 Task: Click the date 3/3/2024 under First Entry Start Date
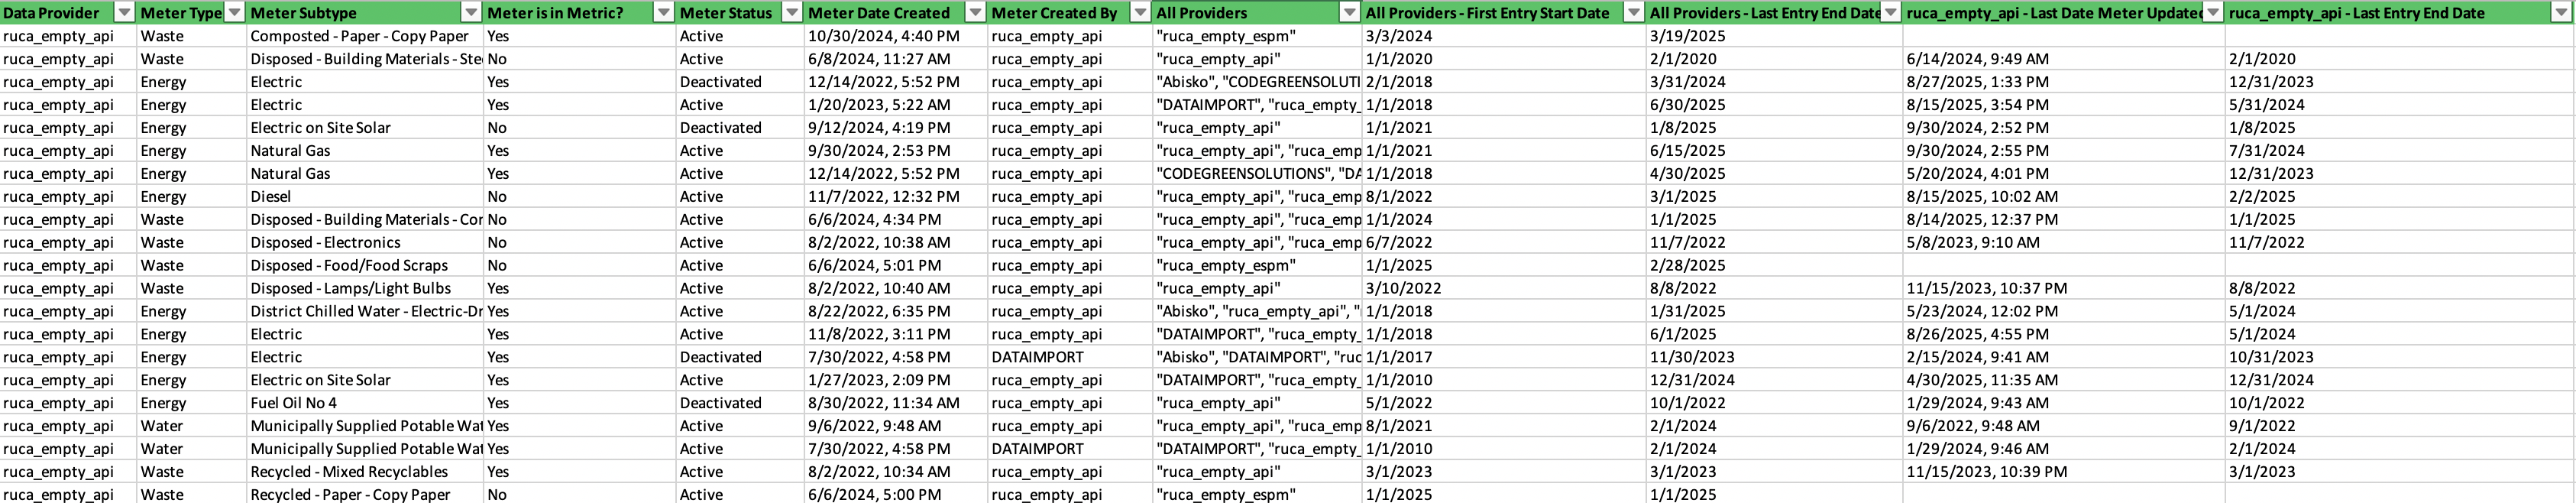point(1391,36)
